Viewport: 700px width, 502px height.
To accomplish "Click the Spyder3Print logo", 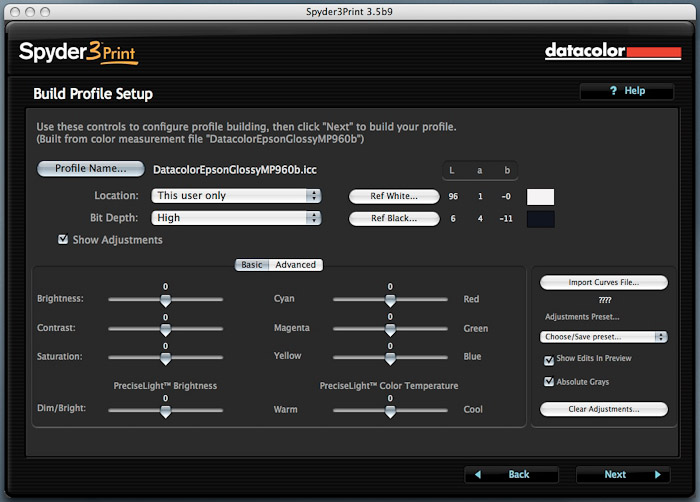I will coord(77,52).
